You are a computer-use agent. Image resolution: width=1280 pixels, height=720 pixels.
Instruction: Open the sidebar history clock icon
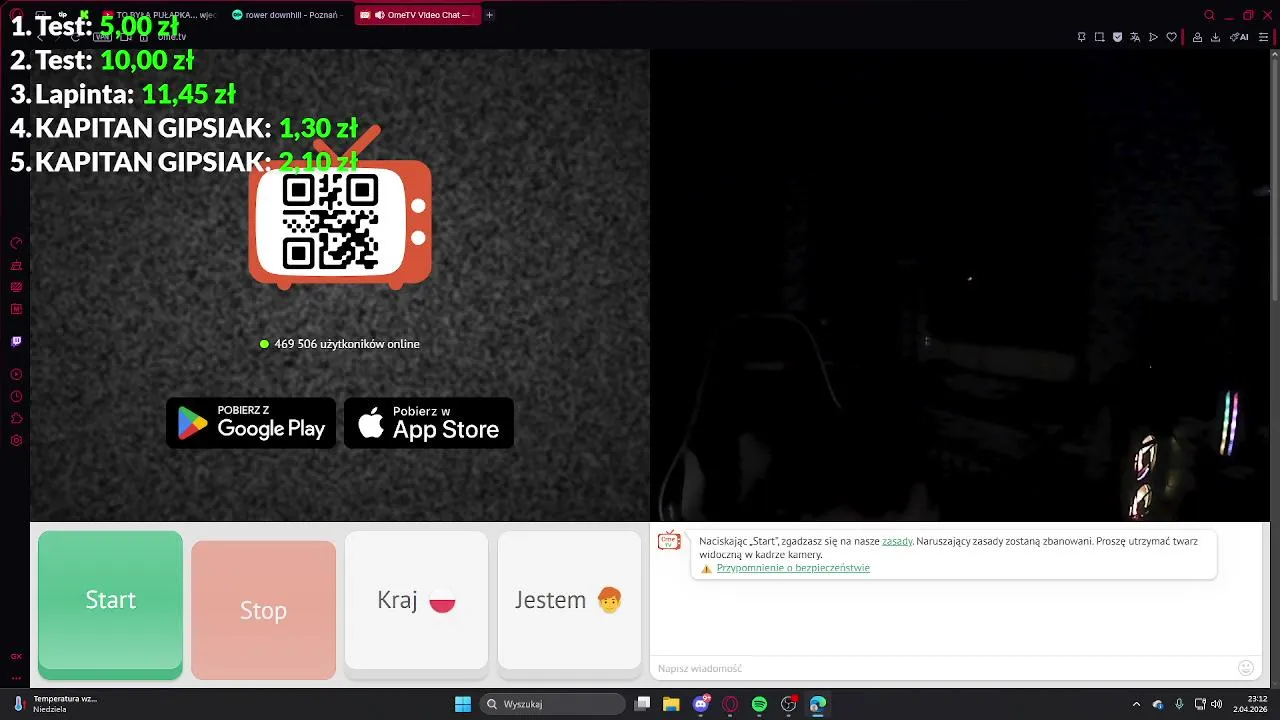(16, 396)
